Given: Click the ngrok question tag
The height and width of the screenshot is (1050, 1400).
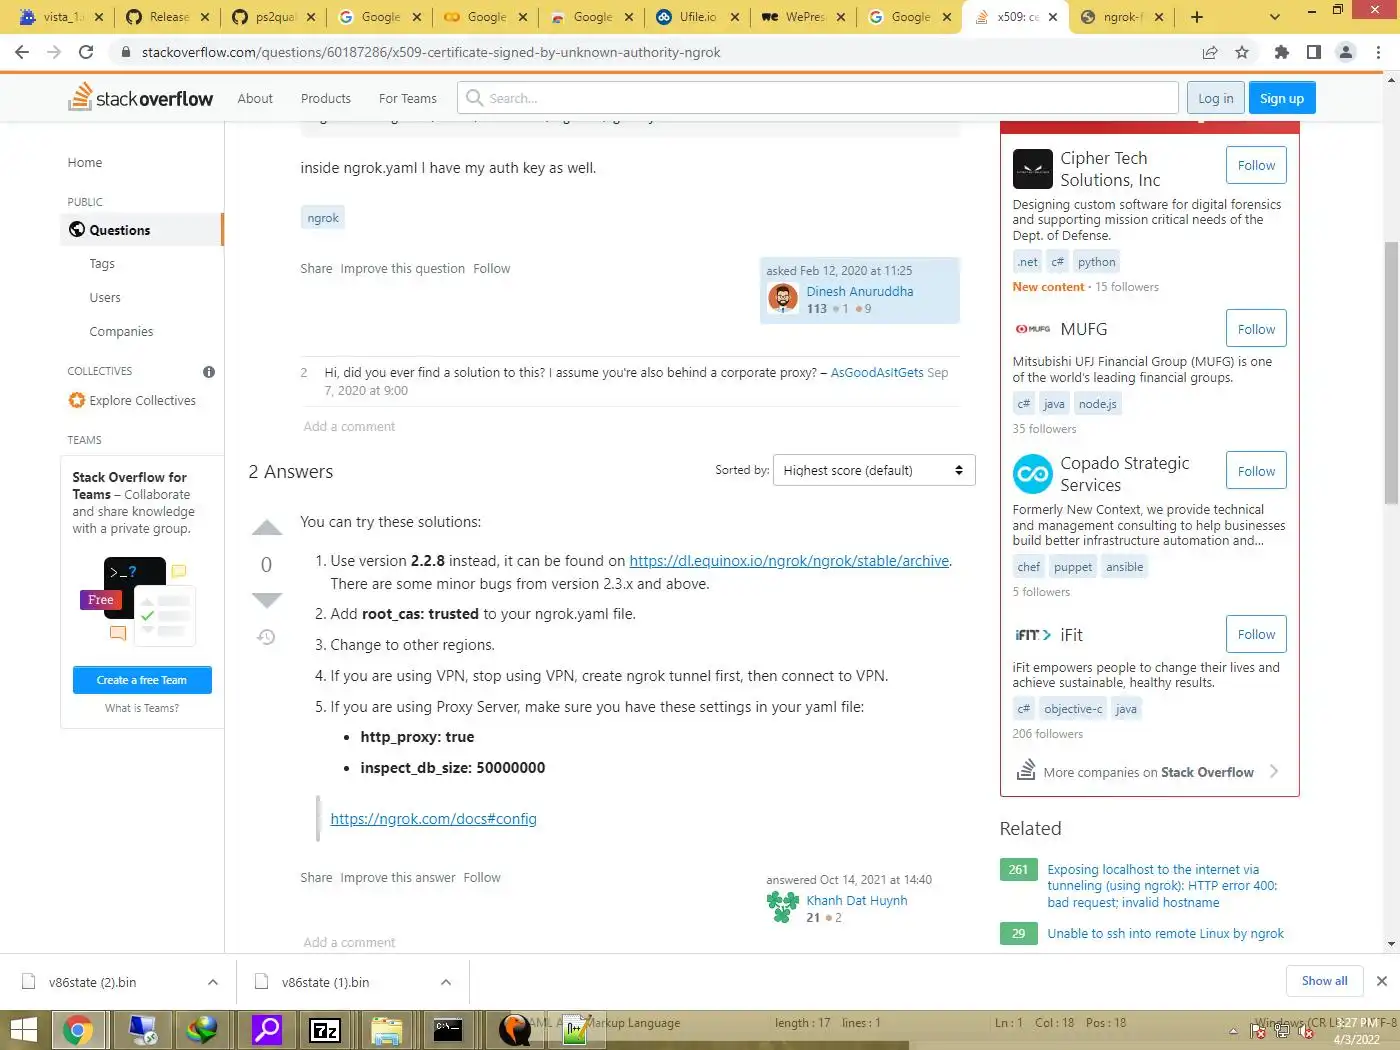Looking at the screenshot, I should point(323,218).
